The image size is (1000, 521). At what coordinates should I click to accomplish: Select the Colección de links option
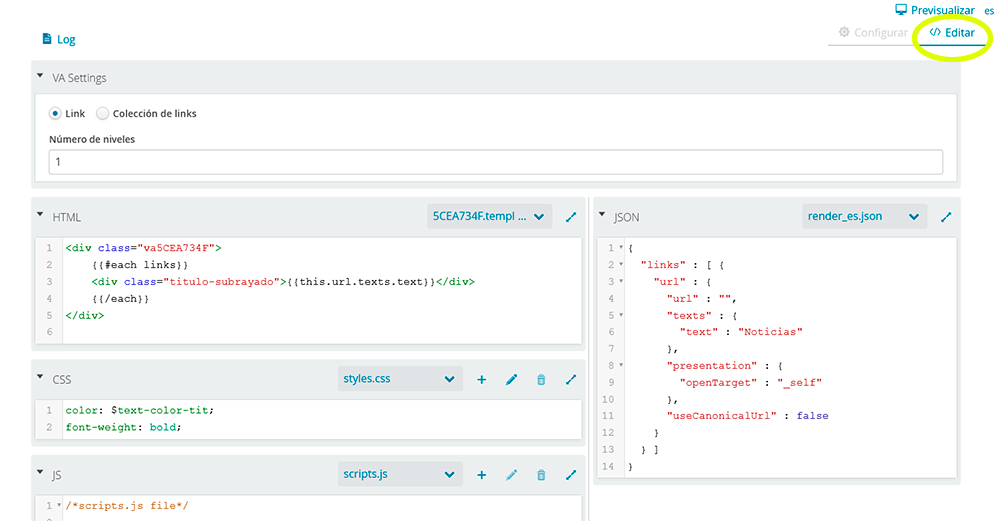103,113
